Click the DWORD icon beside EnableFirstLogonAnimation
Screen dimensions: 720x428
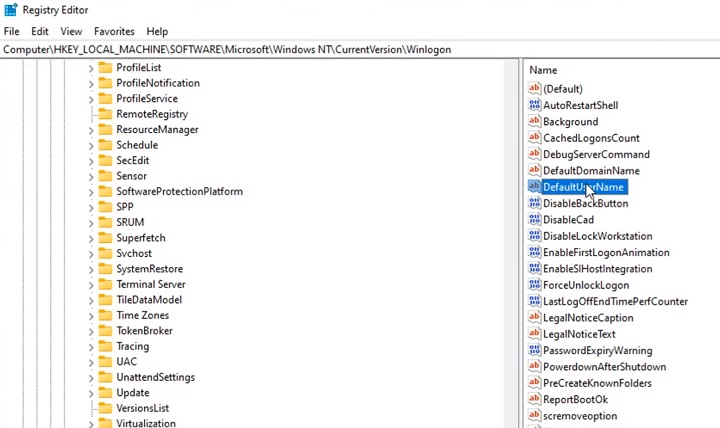[x=534, y=252]
